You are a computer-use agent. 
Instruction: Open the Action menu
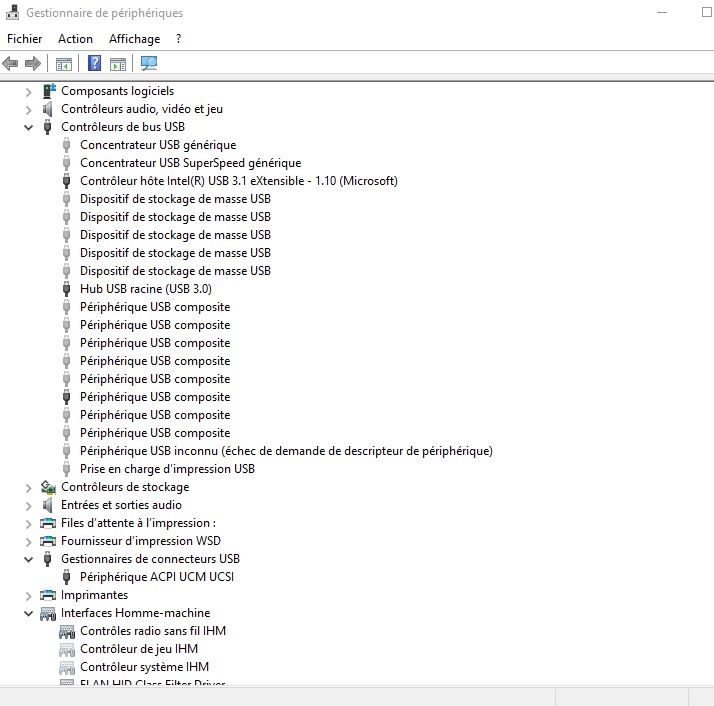click(75, 39)
